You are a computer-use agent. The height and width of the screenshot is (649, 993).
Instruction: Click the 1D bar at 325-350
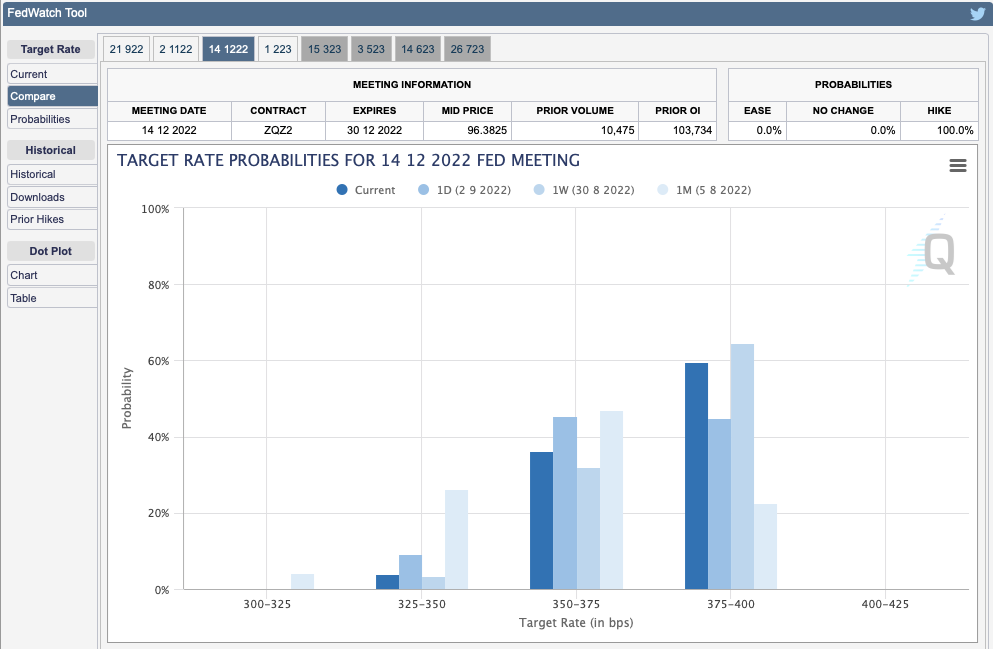tap(410, 572)
